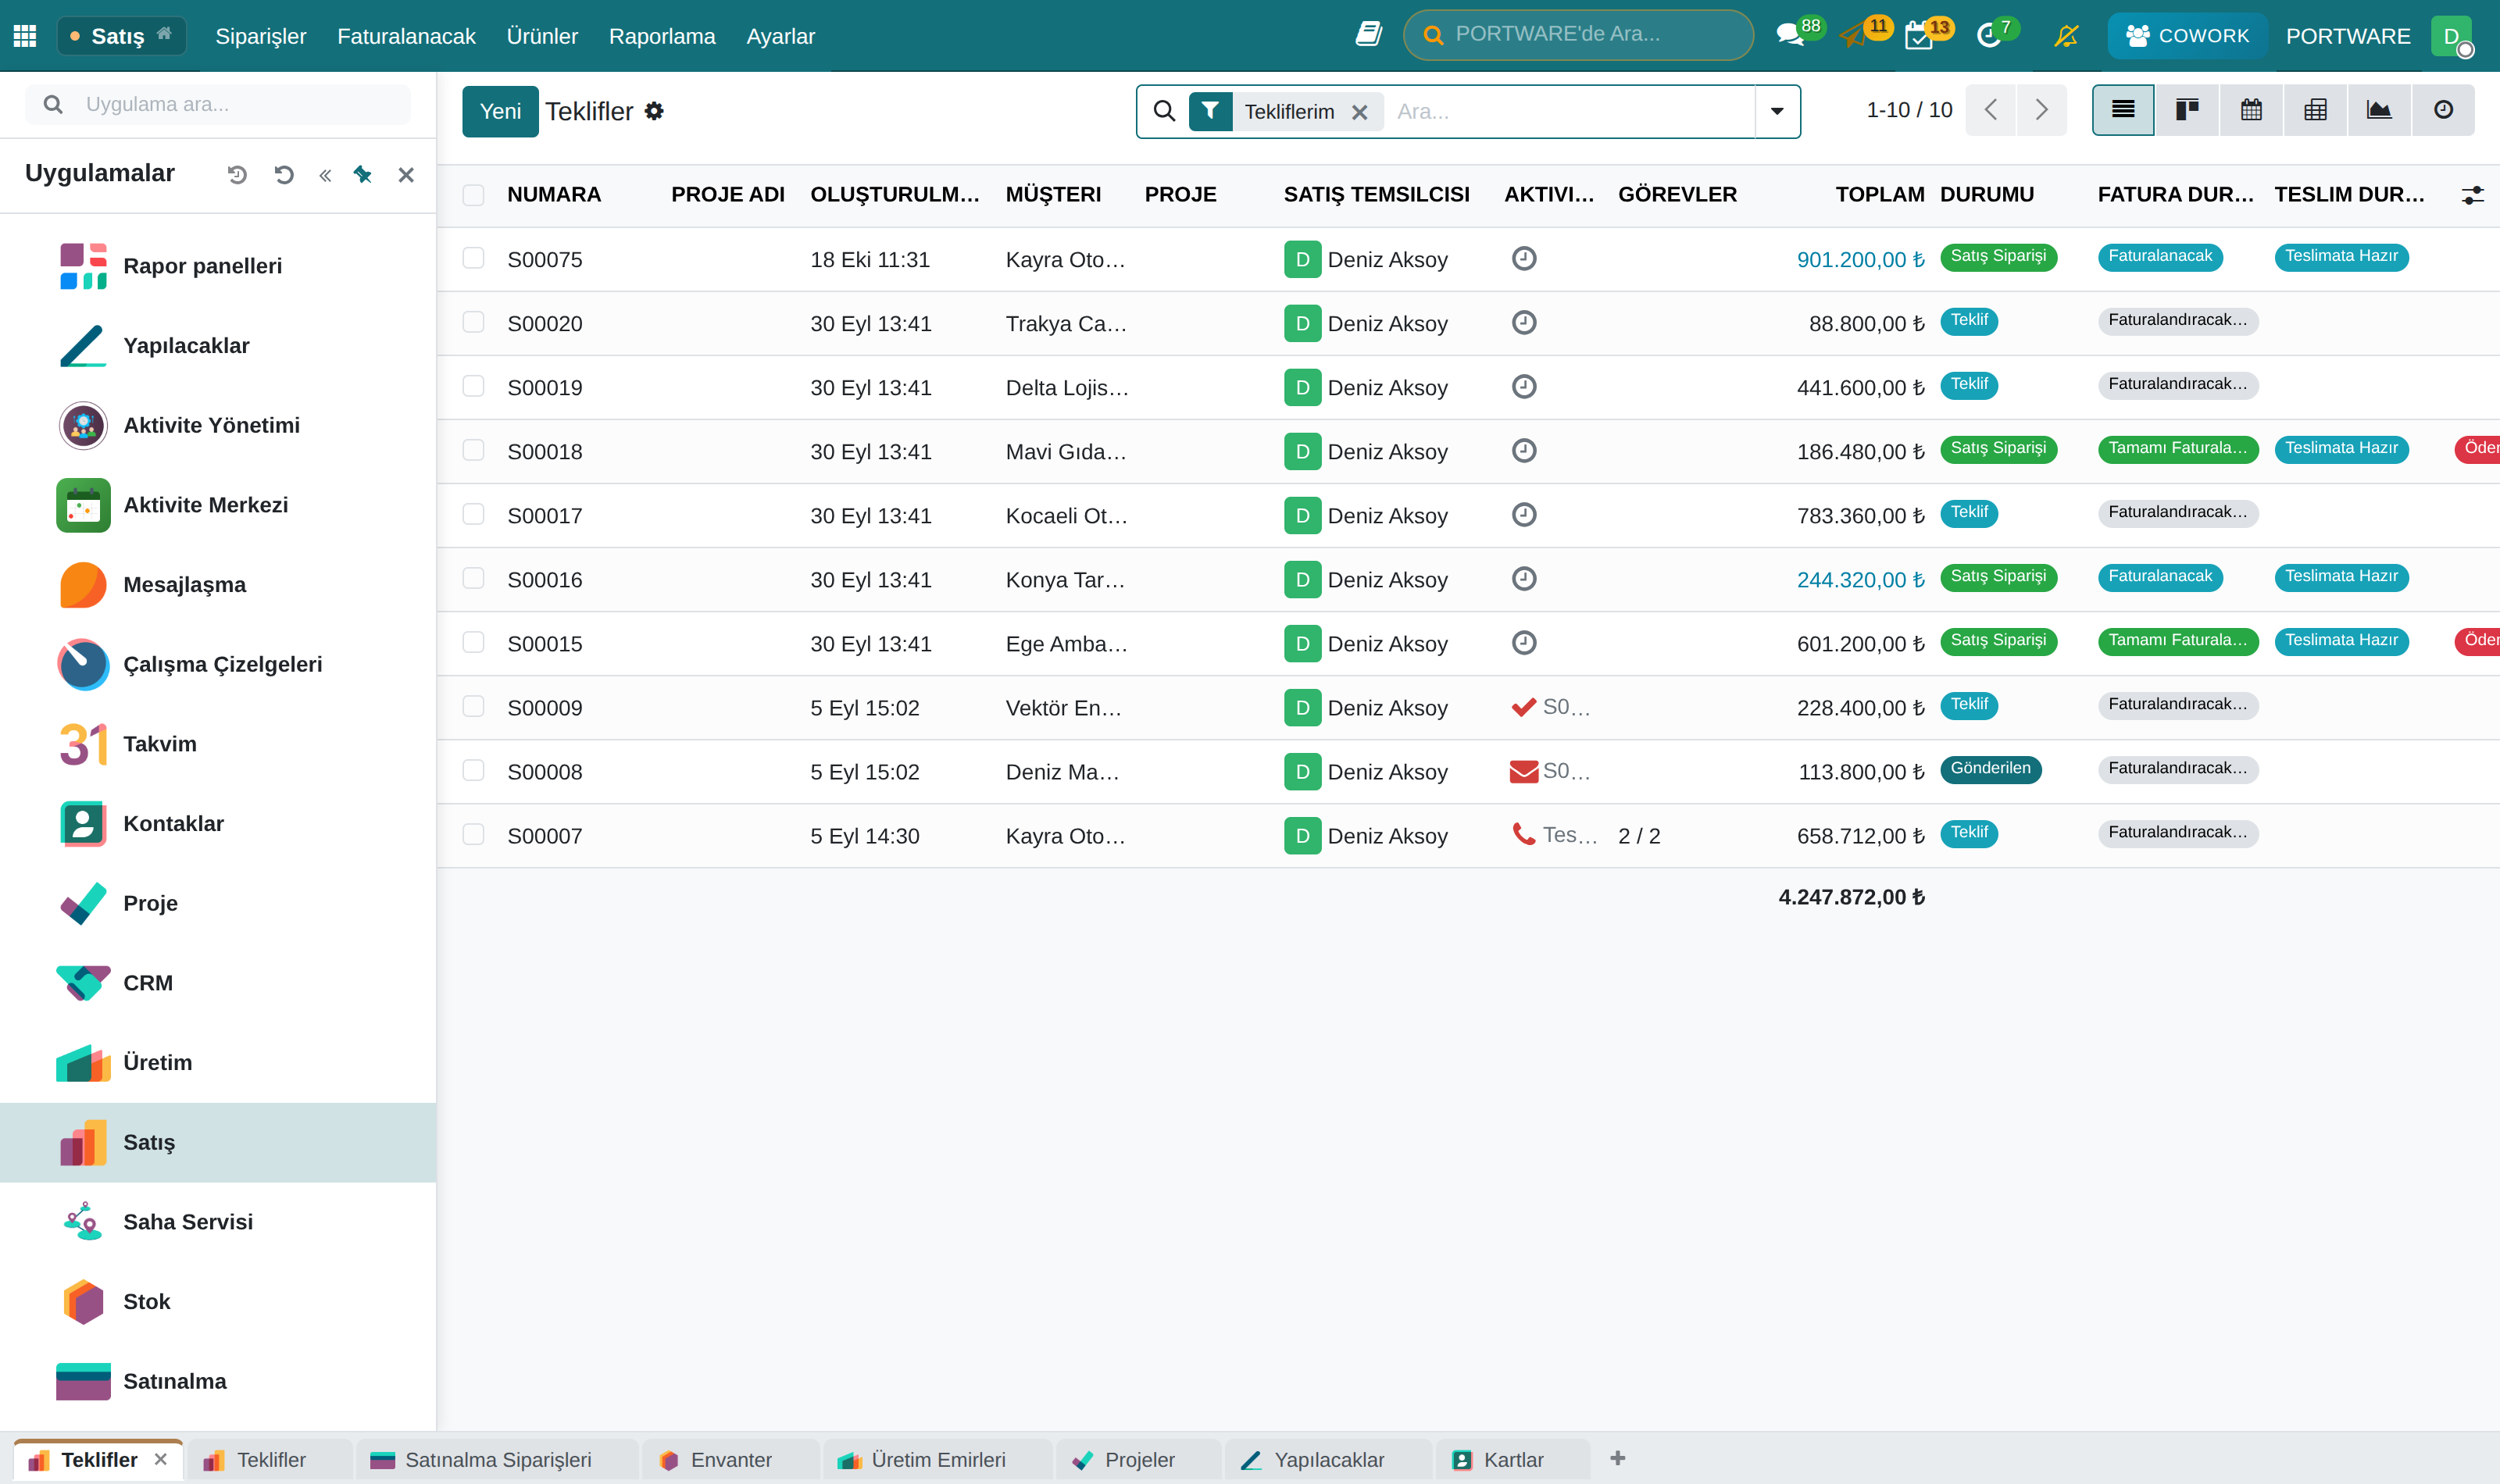Expand the search filter options dropdown
2500x1484 pixels.
pyautogui.click(x=1777, y=111)
